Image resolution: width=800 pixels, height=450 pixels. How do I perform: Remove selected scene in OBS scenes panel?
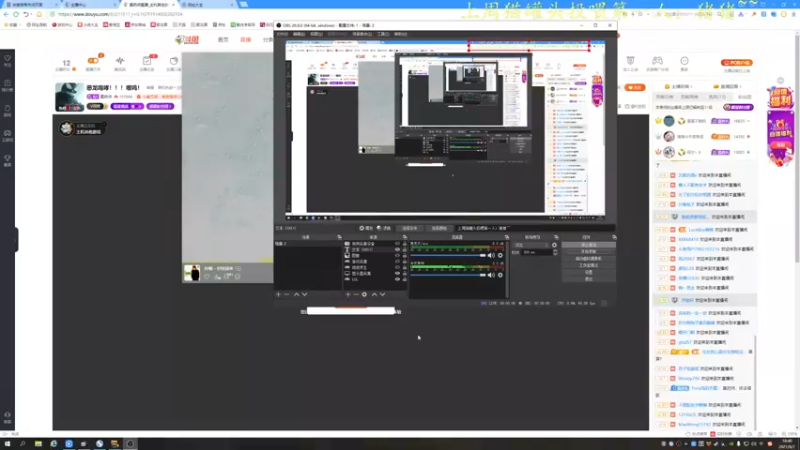tap(287, 294)
